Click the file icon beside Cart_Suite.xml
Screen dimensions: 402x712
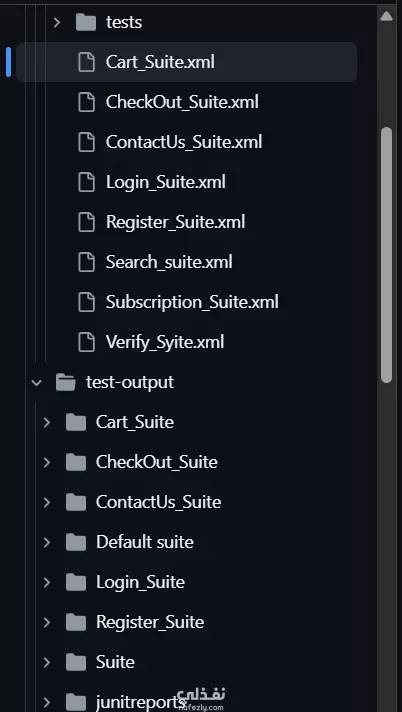tap(86, 62)
